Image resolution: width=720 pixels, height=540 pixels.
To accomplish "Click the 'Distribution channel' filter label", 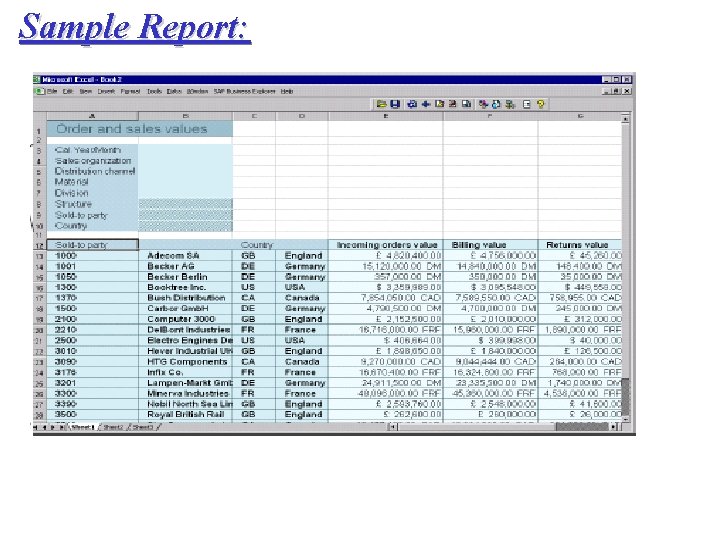I will 95,171.
